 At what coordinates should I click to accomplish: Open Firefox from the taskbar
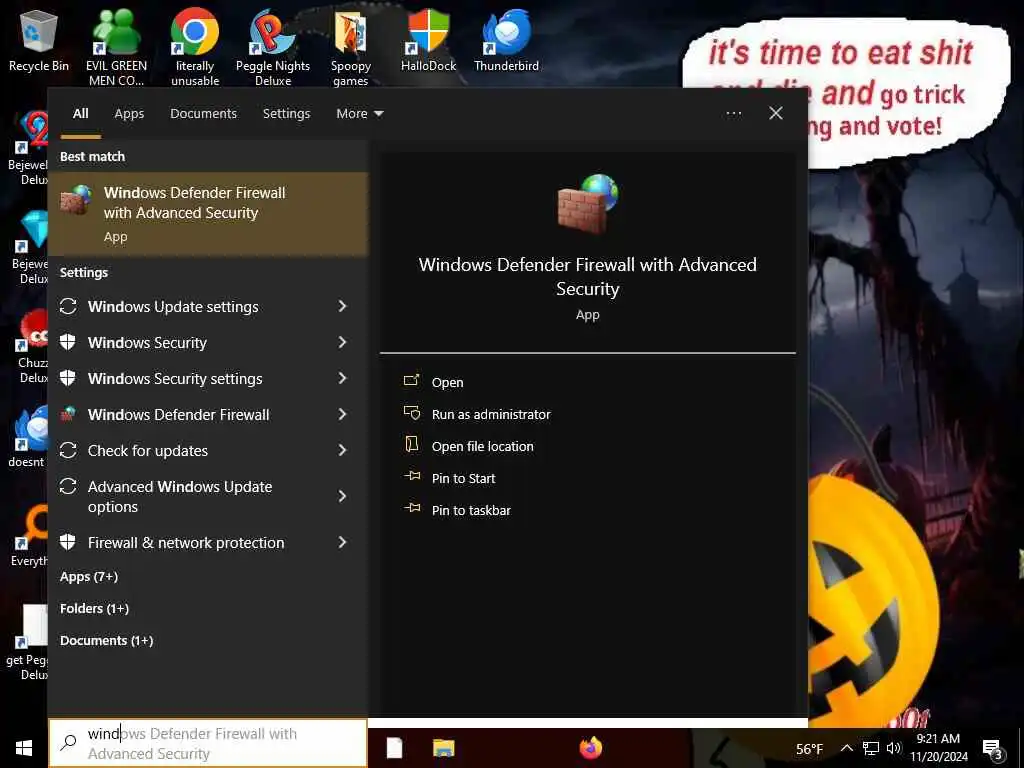tap(591, 748)
